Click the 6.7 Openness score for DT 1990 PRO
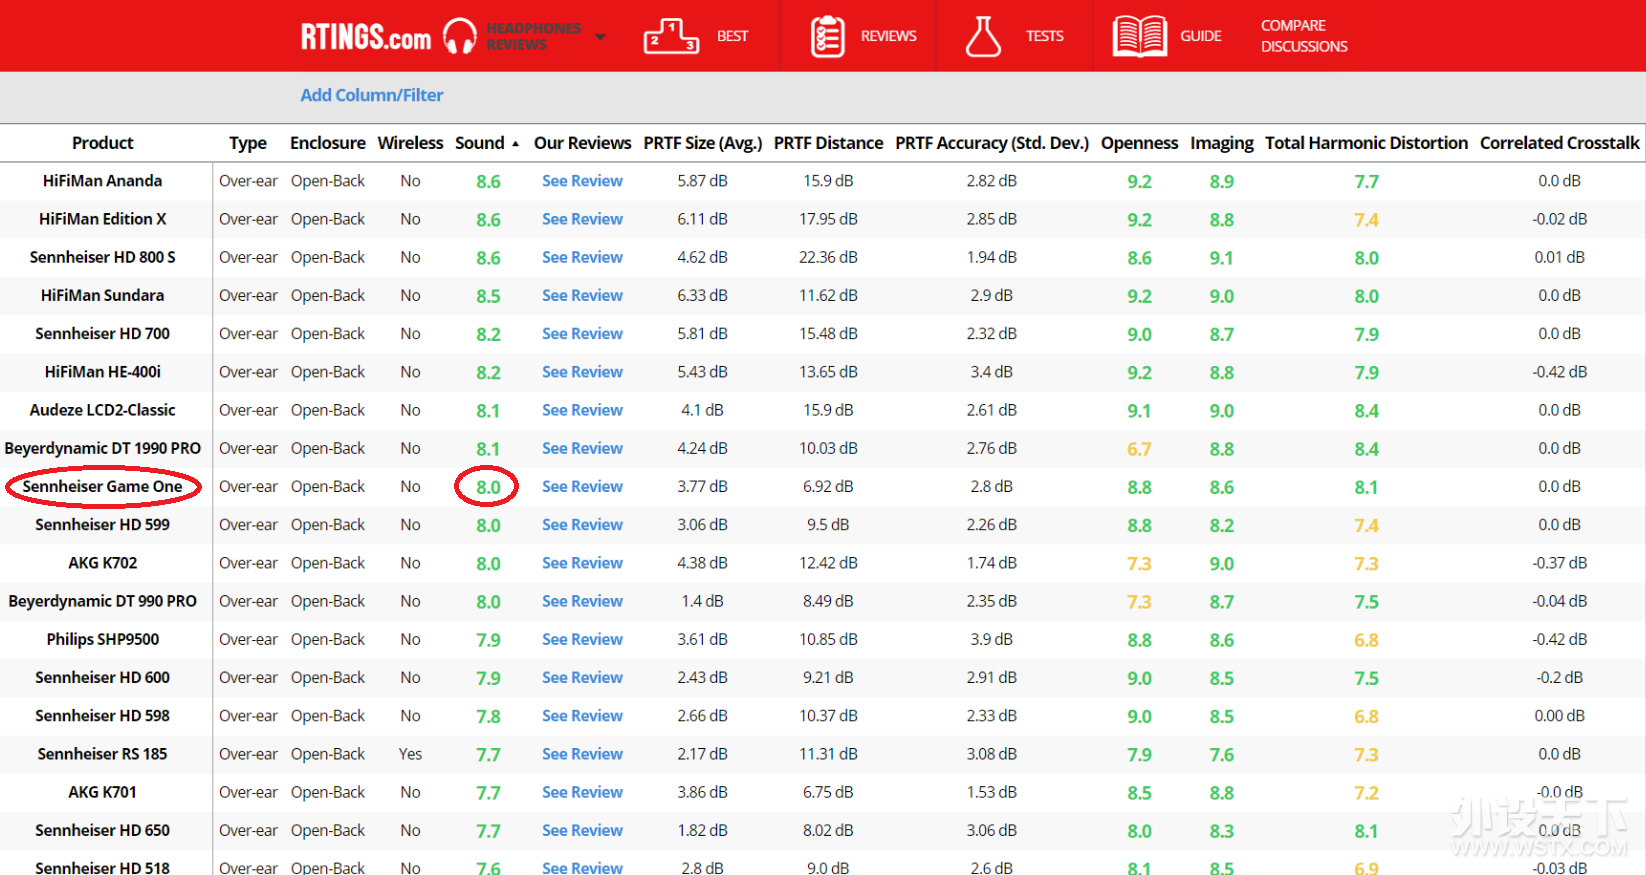The image size is (1646, 875). point(1139,449)
